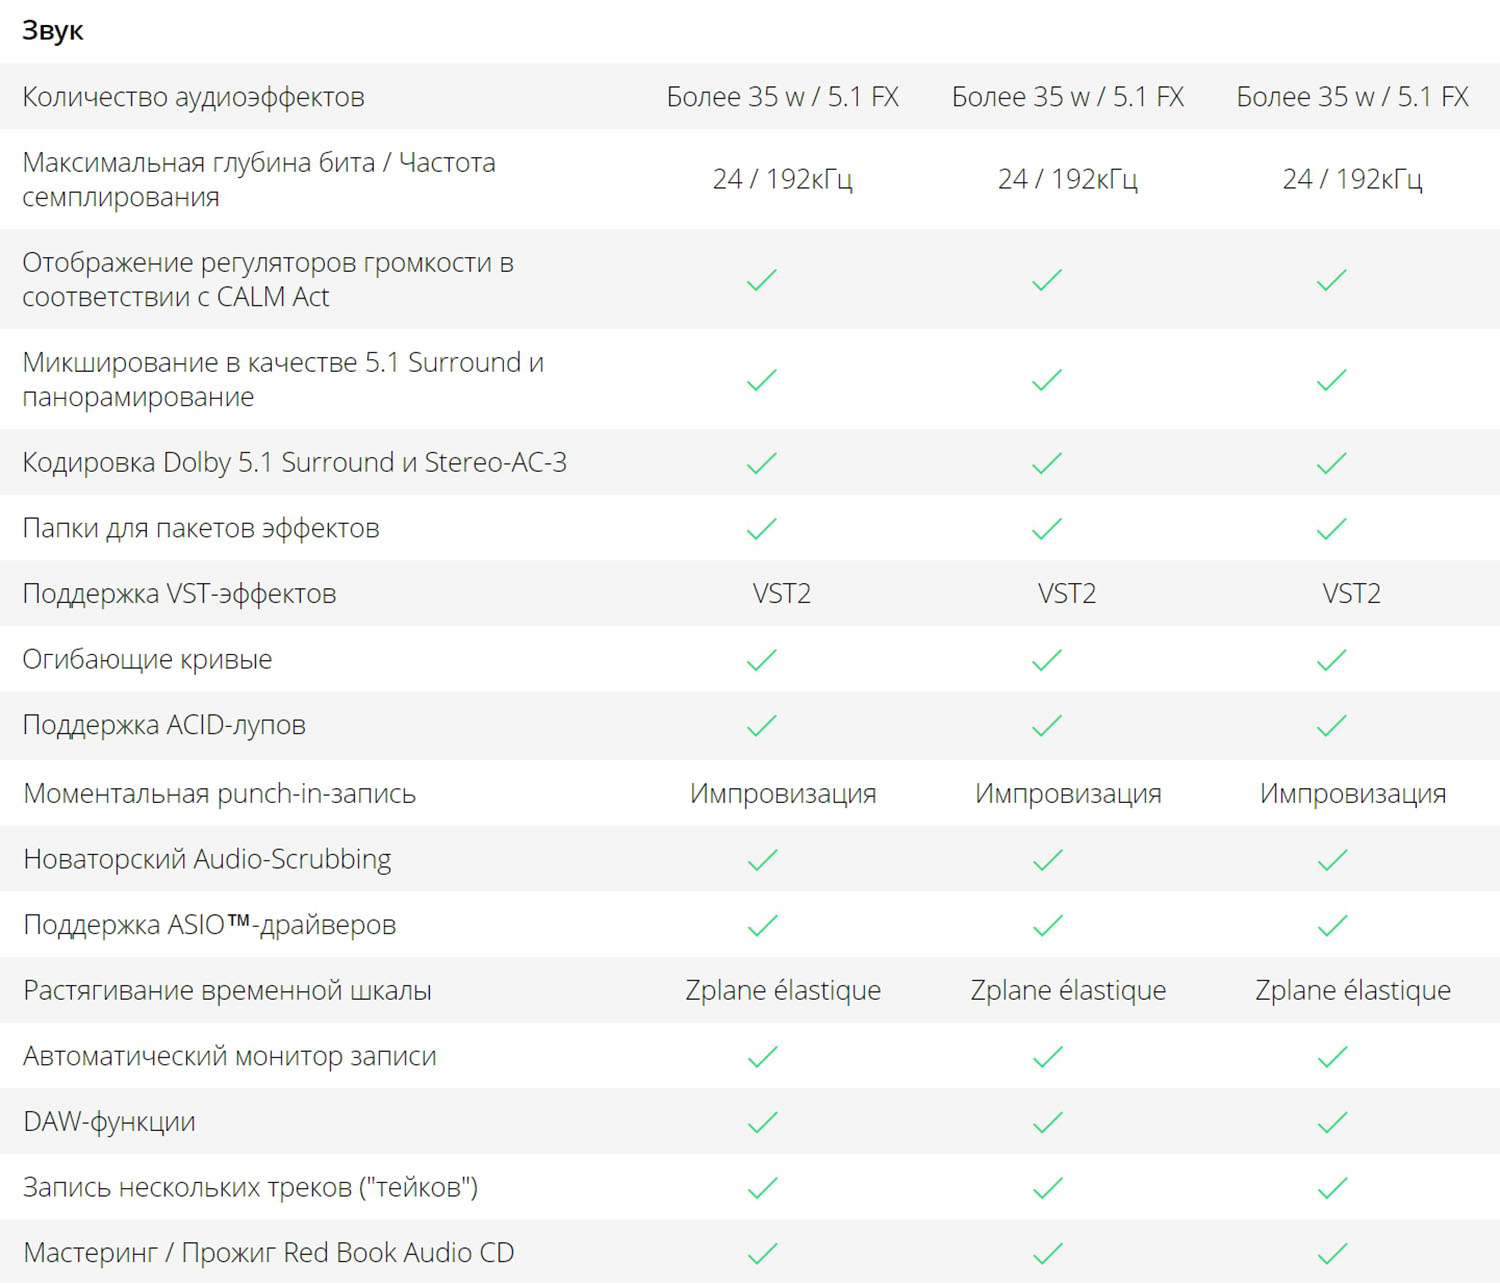Click middle-column checkmark for Запись нескольких треков
Image resolution: width=1500 pixels, height=1285 pixels.
(x=1048, y=1188)
